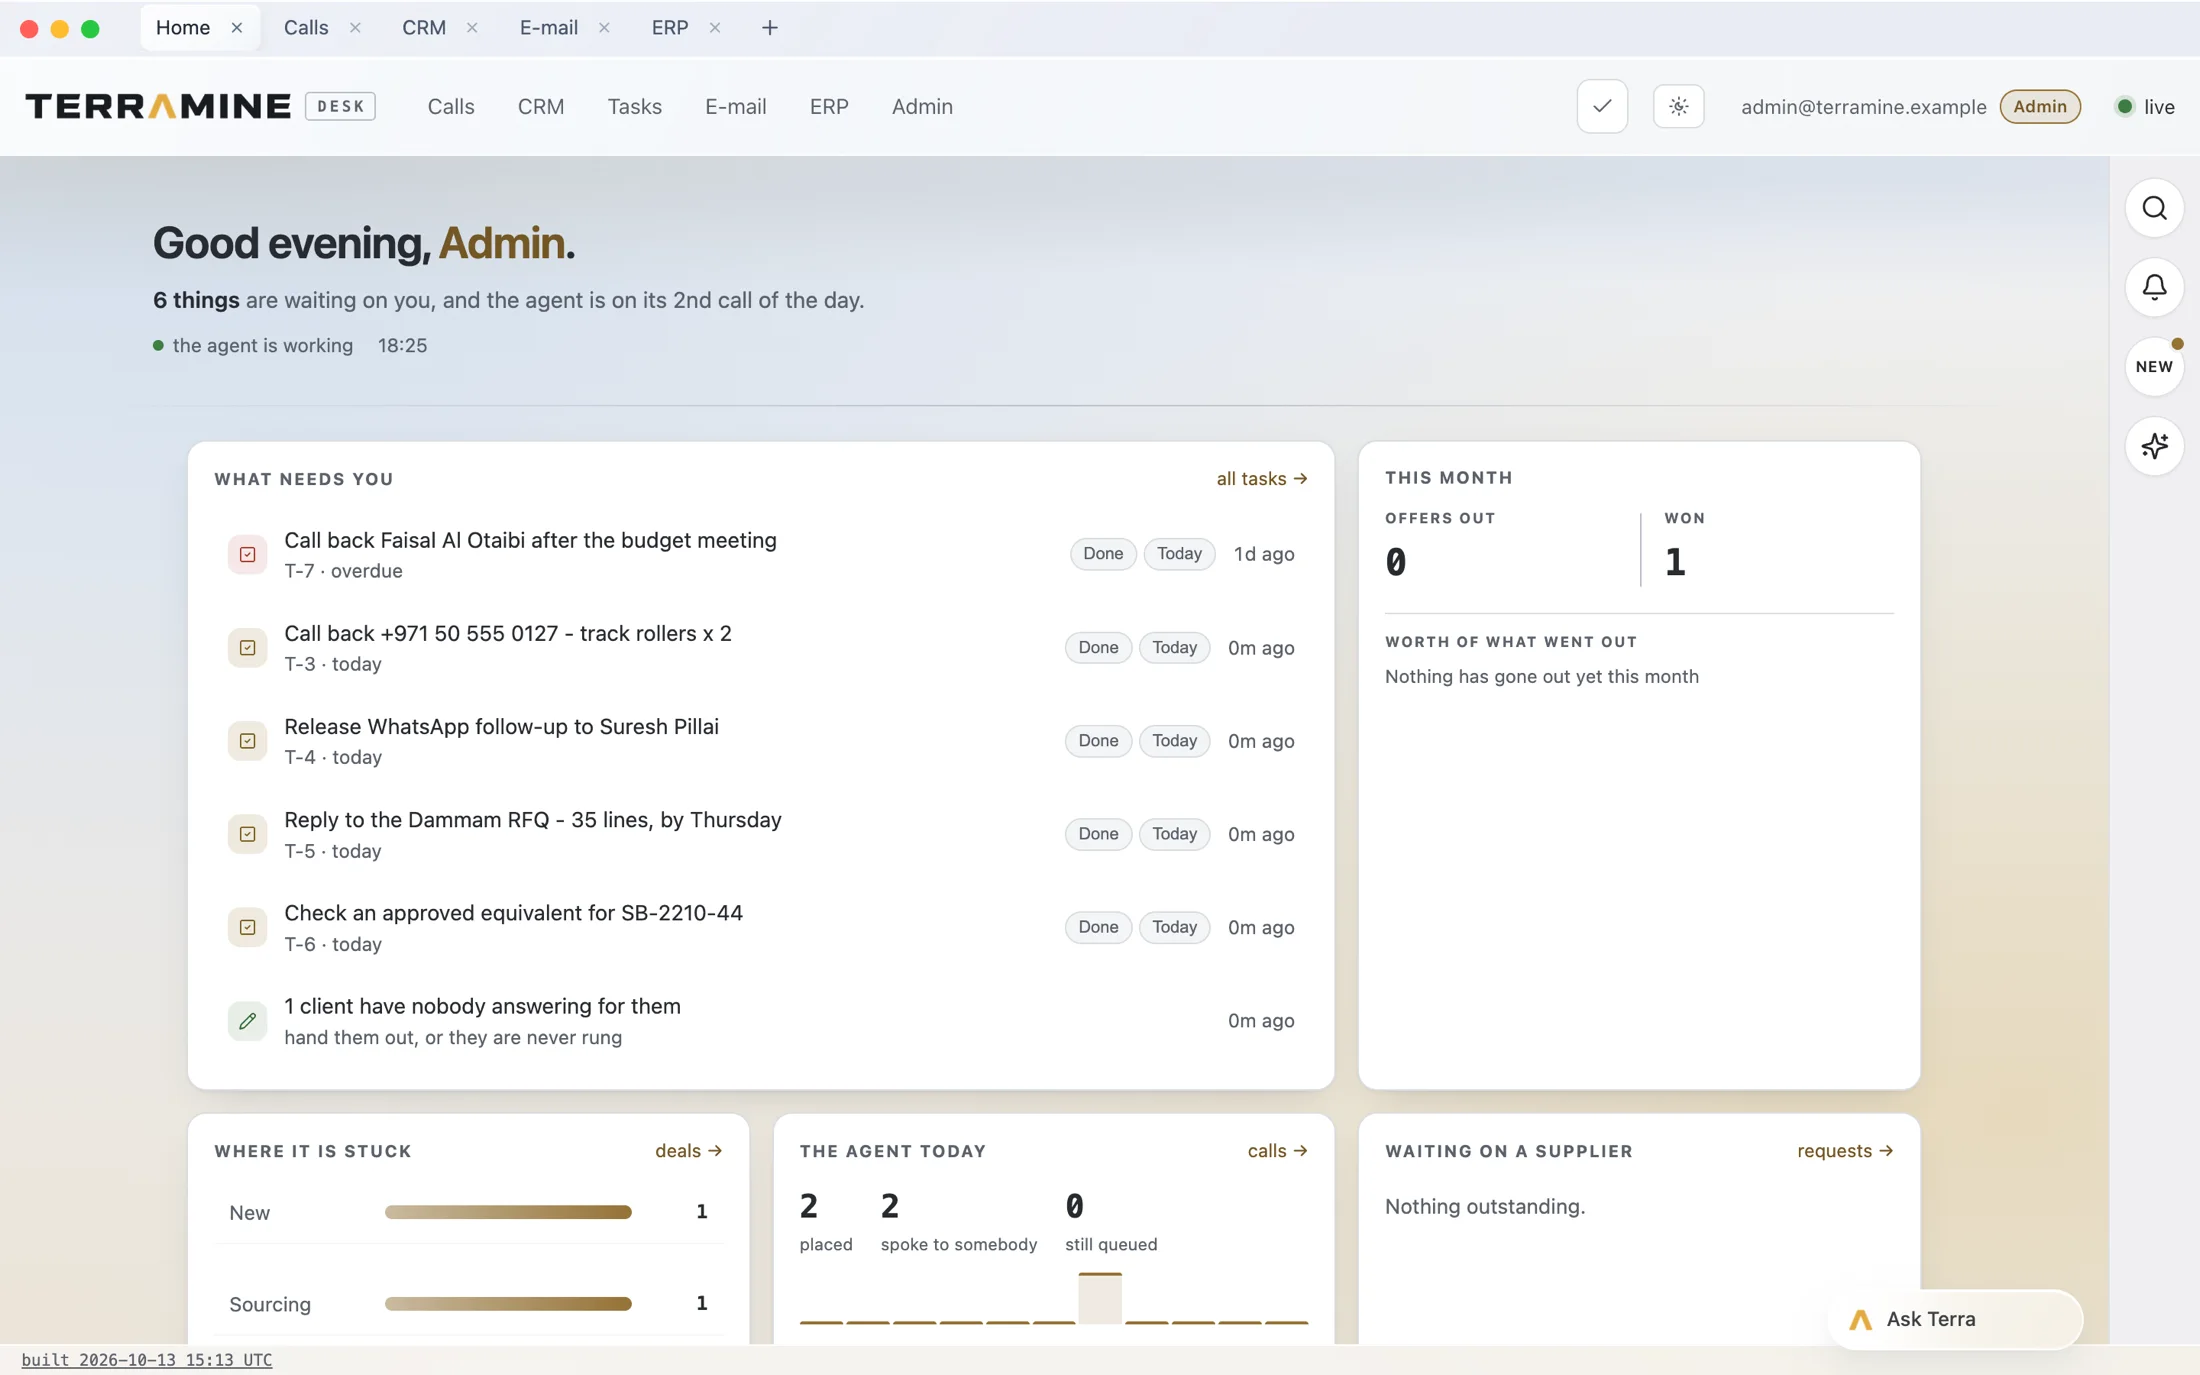
Task: Click the Terramine Desk logo
Action: 200,106
